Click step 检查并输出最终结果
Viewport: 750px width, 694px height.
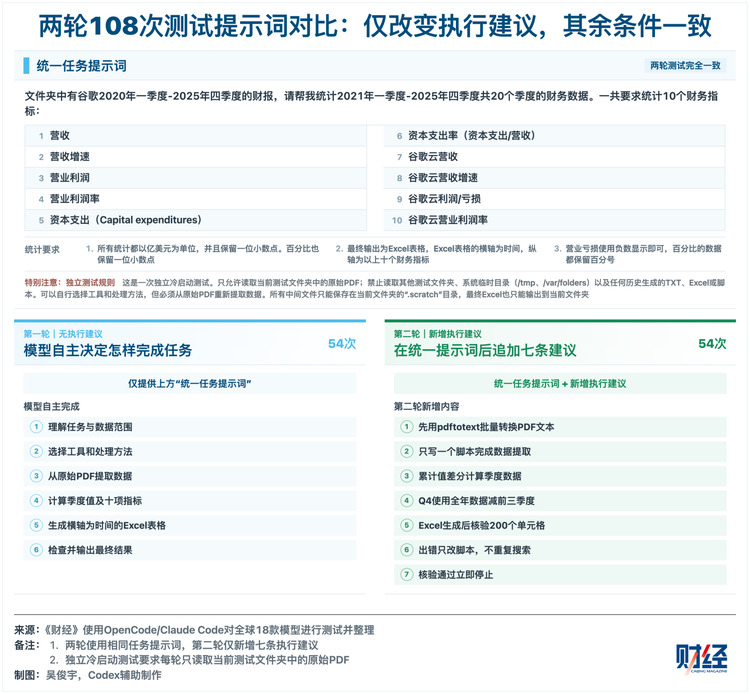pyautogui.click(x=190, y=550)
